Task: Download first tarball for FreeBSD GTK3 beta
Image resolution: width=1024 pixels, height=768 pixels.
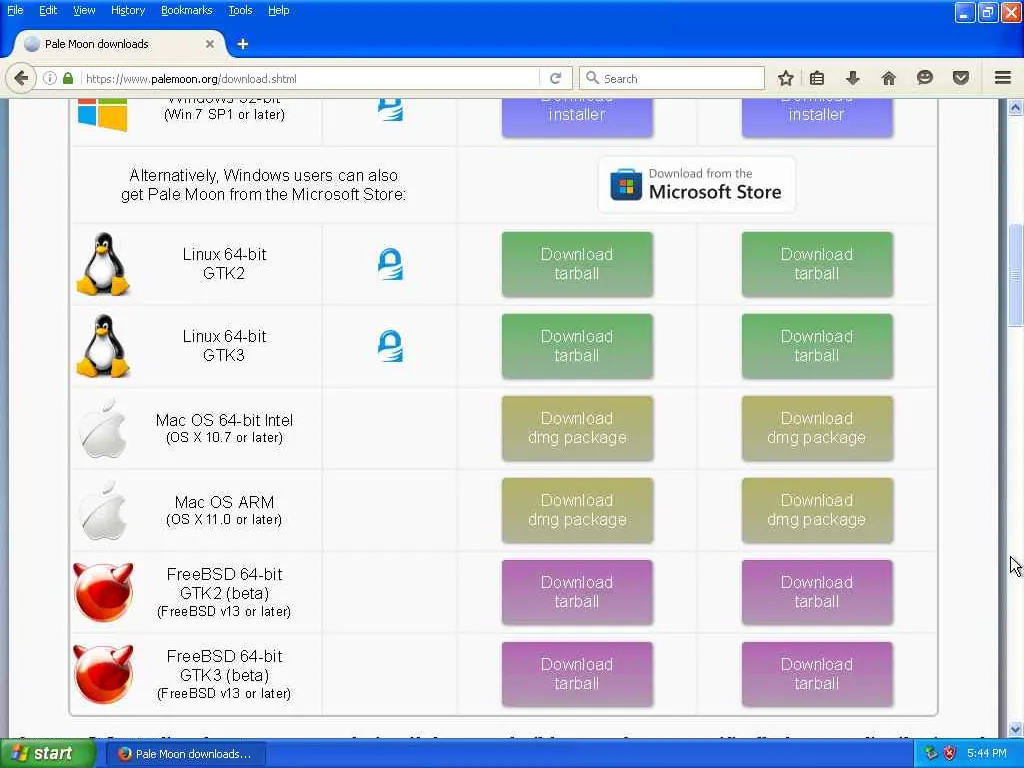Action: pyautogui.click(x=577, y=674)
